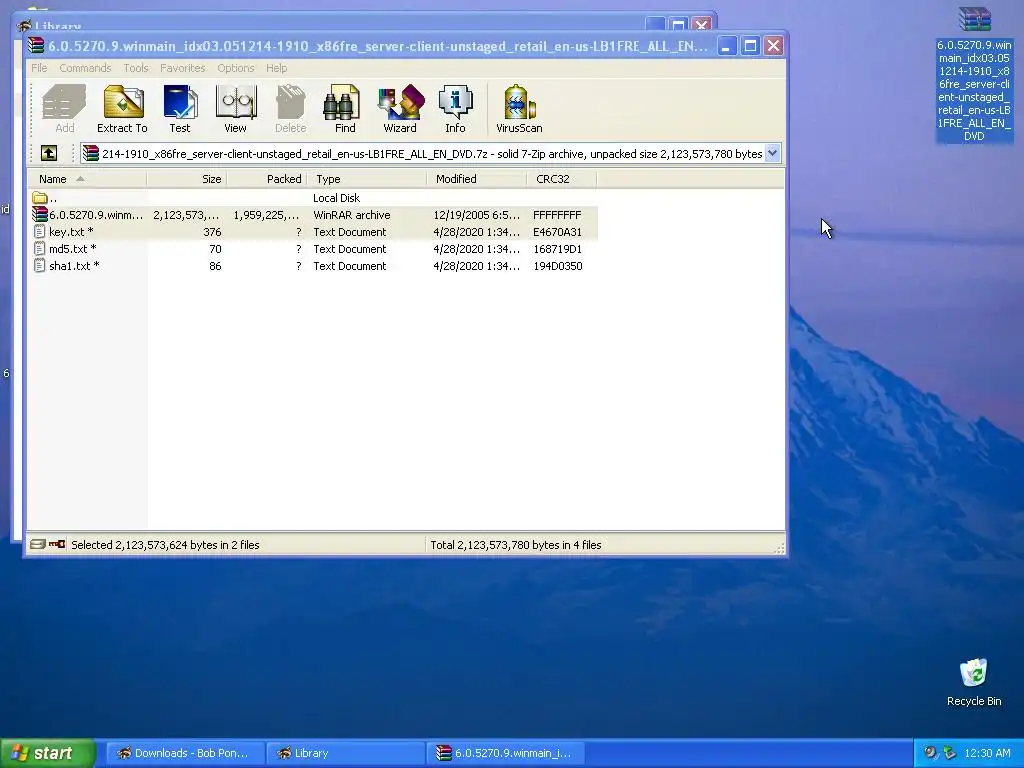The image size is (1024, 768).
Task: Select CRC32 value 168719D1
Action: click(x=557, y=249)
